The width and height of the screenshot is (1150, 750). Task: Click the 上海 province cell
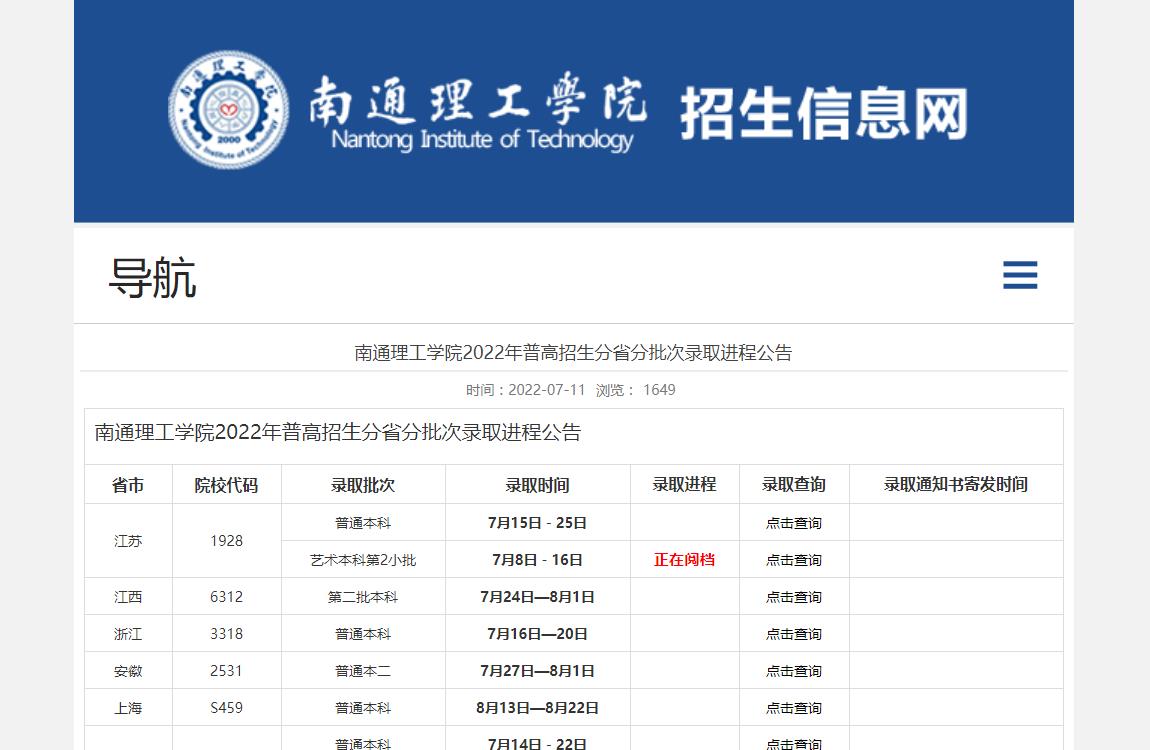[128, 708]
